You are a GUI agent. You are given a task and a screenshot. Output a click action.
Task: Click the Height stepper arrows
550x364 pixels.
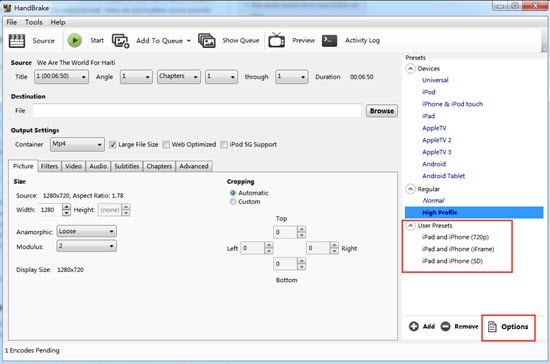126,210
